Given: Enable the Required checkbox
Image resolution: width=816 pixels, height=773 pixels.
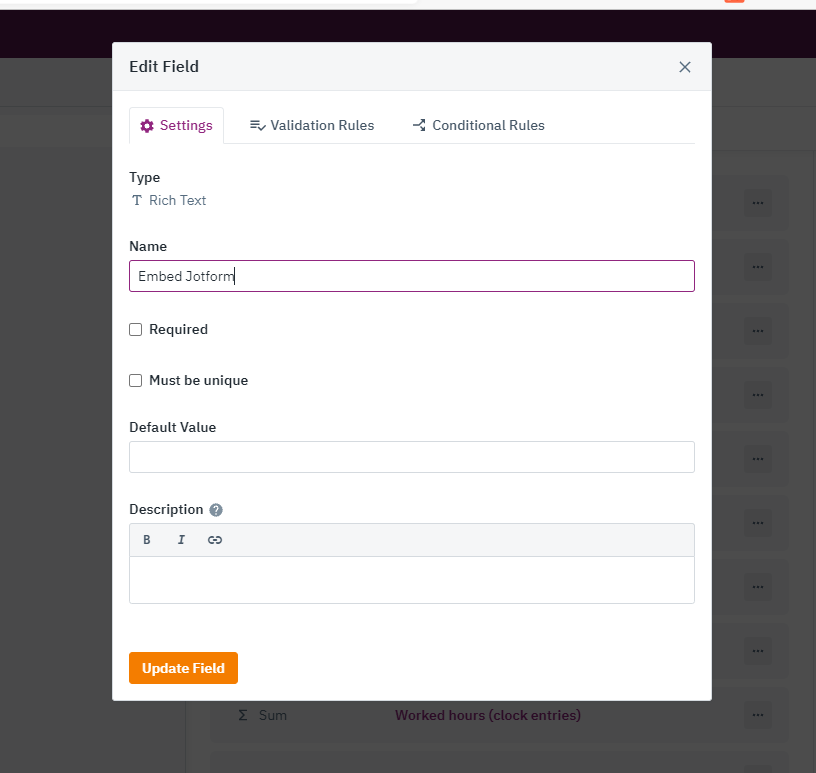Looking at the screenshot, I should pyautogui.click(x=135, y=329).
